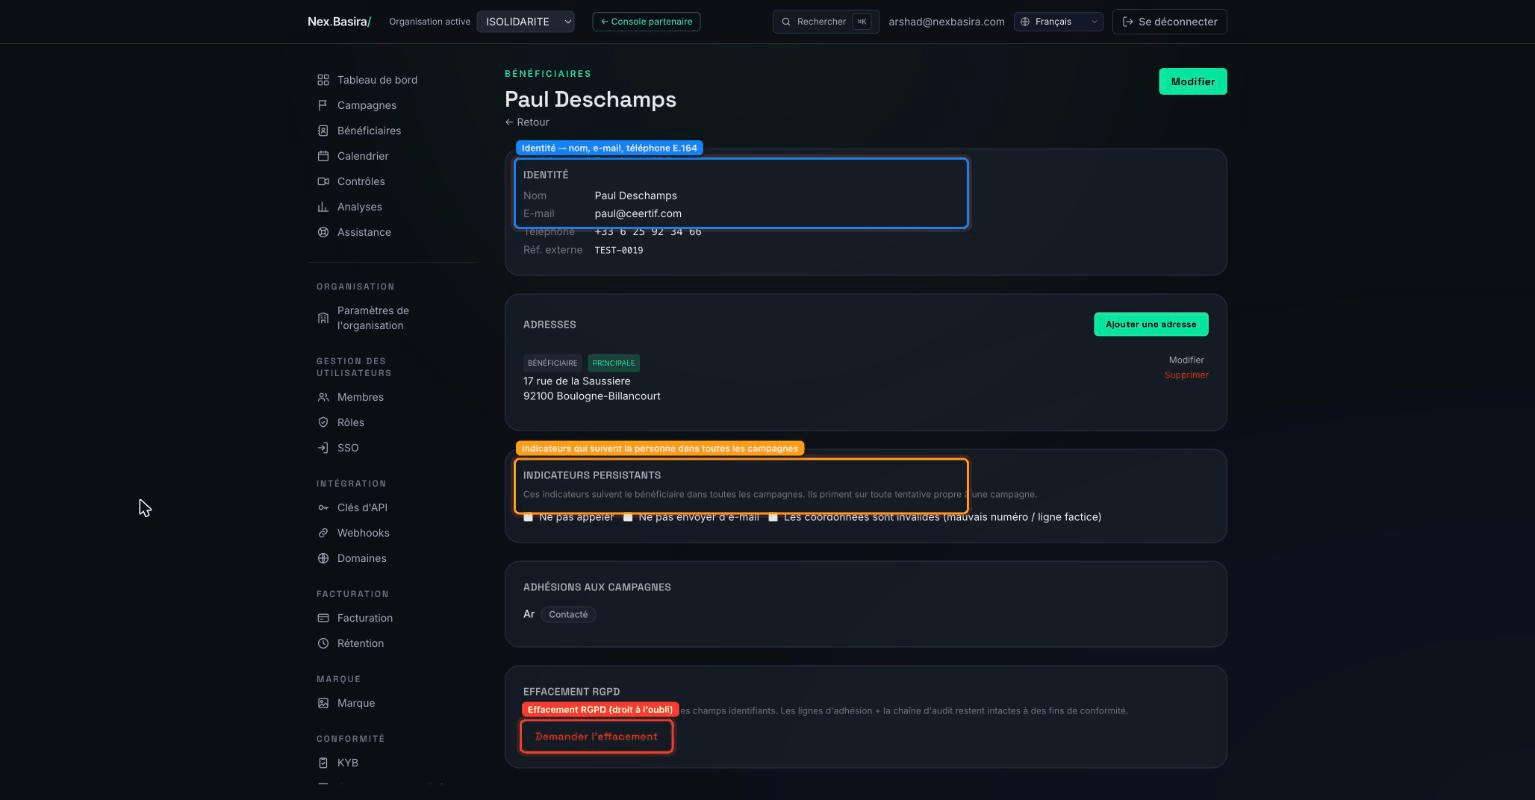Click the PRINCIPALE address tag
Viewport: 1535px width, 800px height.
pos(613,363)
